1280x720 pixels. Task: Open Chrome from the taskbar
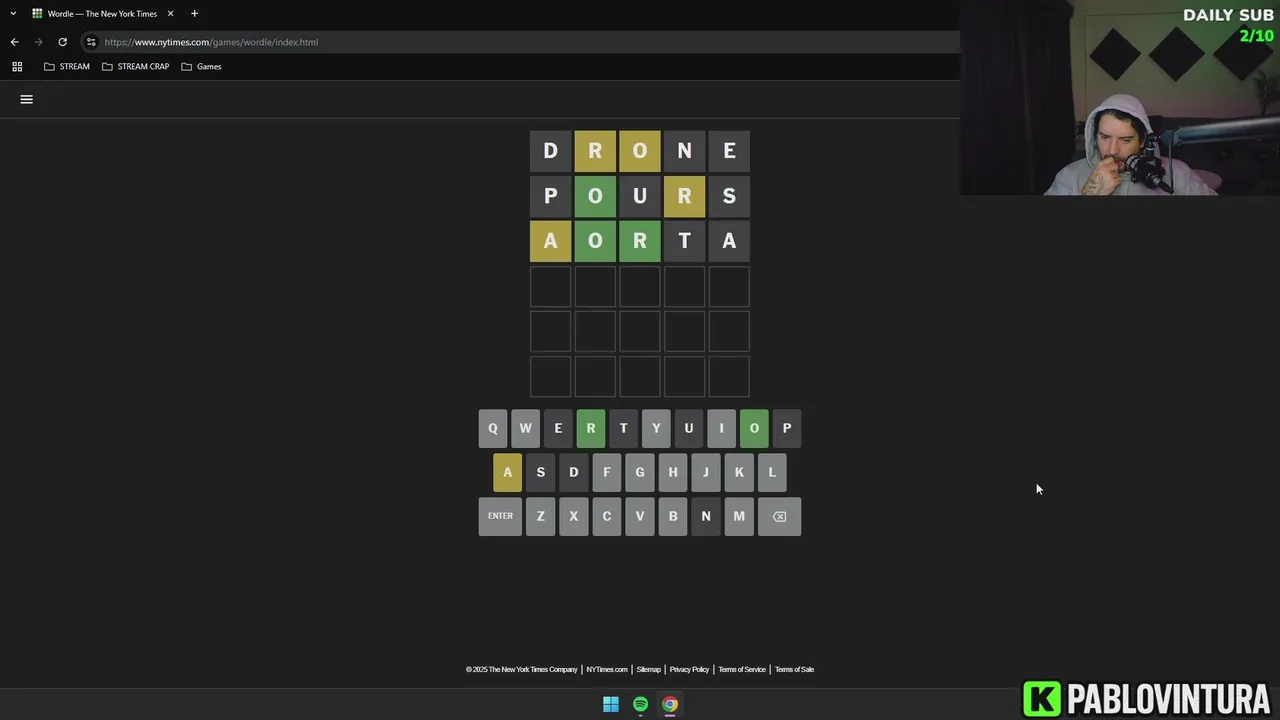tap(670, 704)
